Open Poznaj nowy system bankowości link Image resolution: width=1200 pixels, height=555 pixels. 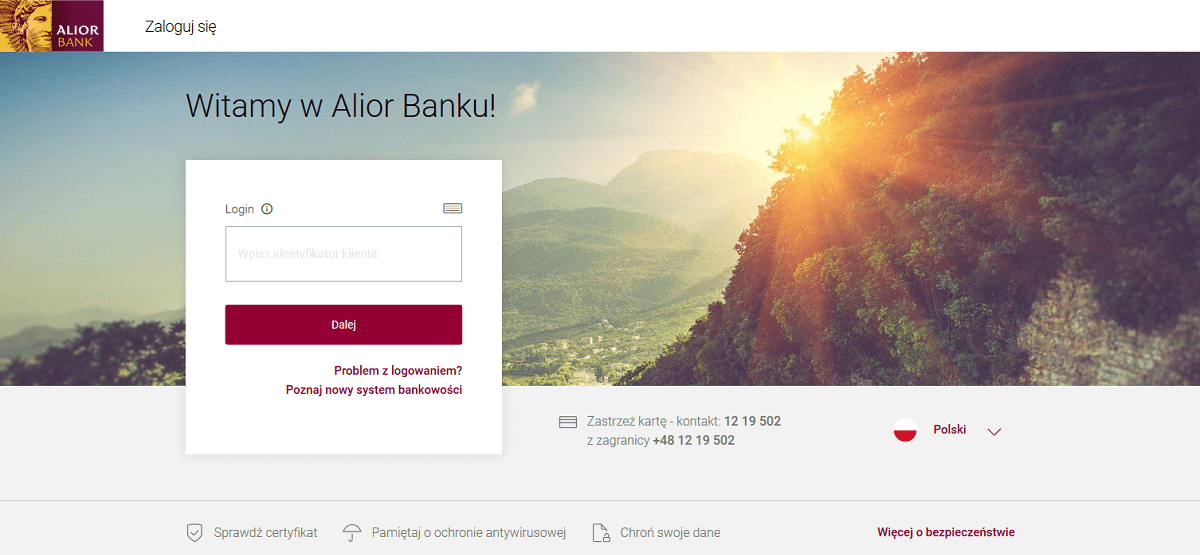point(374,390)
